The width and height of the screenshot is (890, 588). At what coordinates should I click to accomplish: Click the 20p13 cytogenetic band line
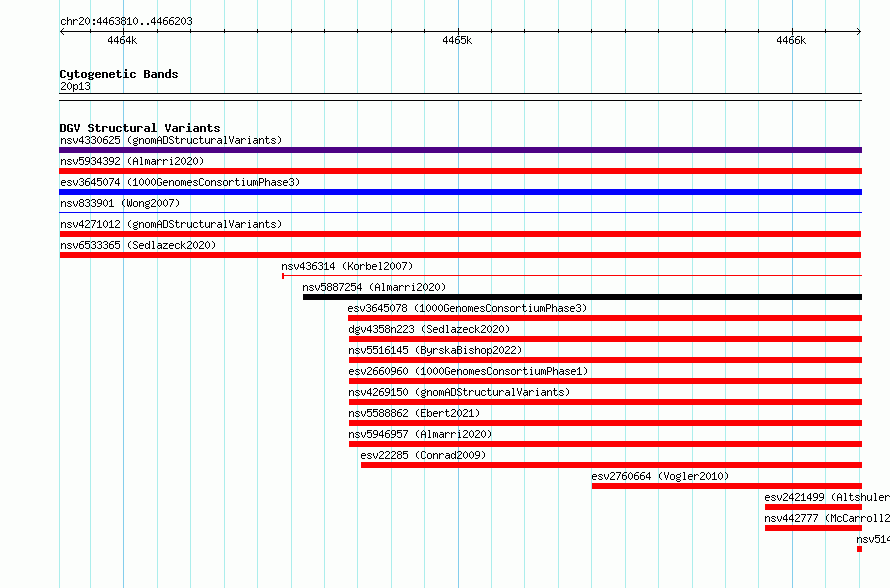pos(460,97)
